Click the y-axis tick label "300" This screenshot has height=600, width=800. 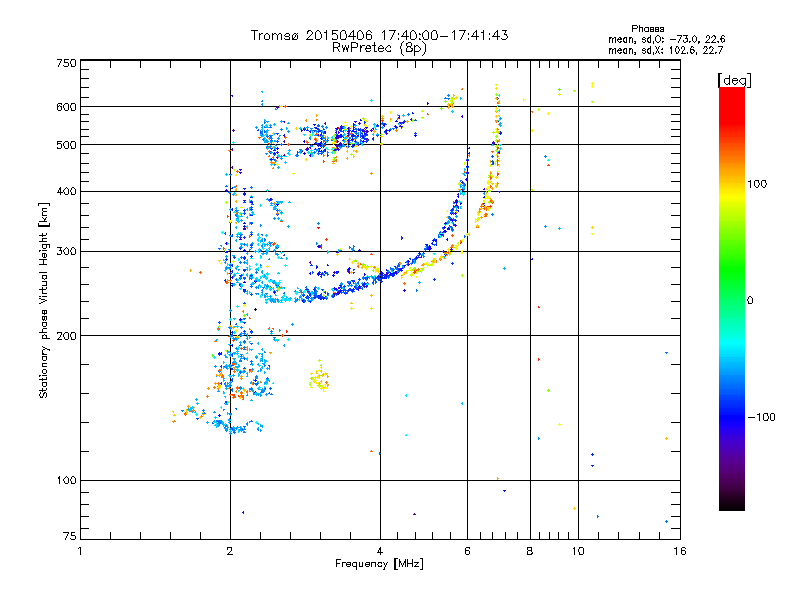[x=66, y=251]
